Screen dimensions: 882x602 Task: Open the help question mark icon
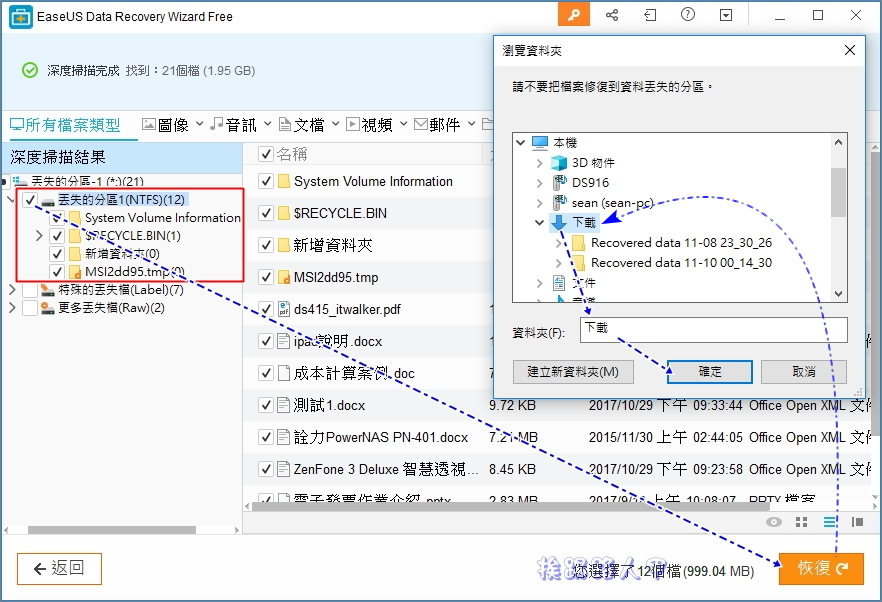(x=687, y=15)
